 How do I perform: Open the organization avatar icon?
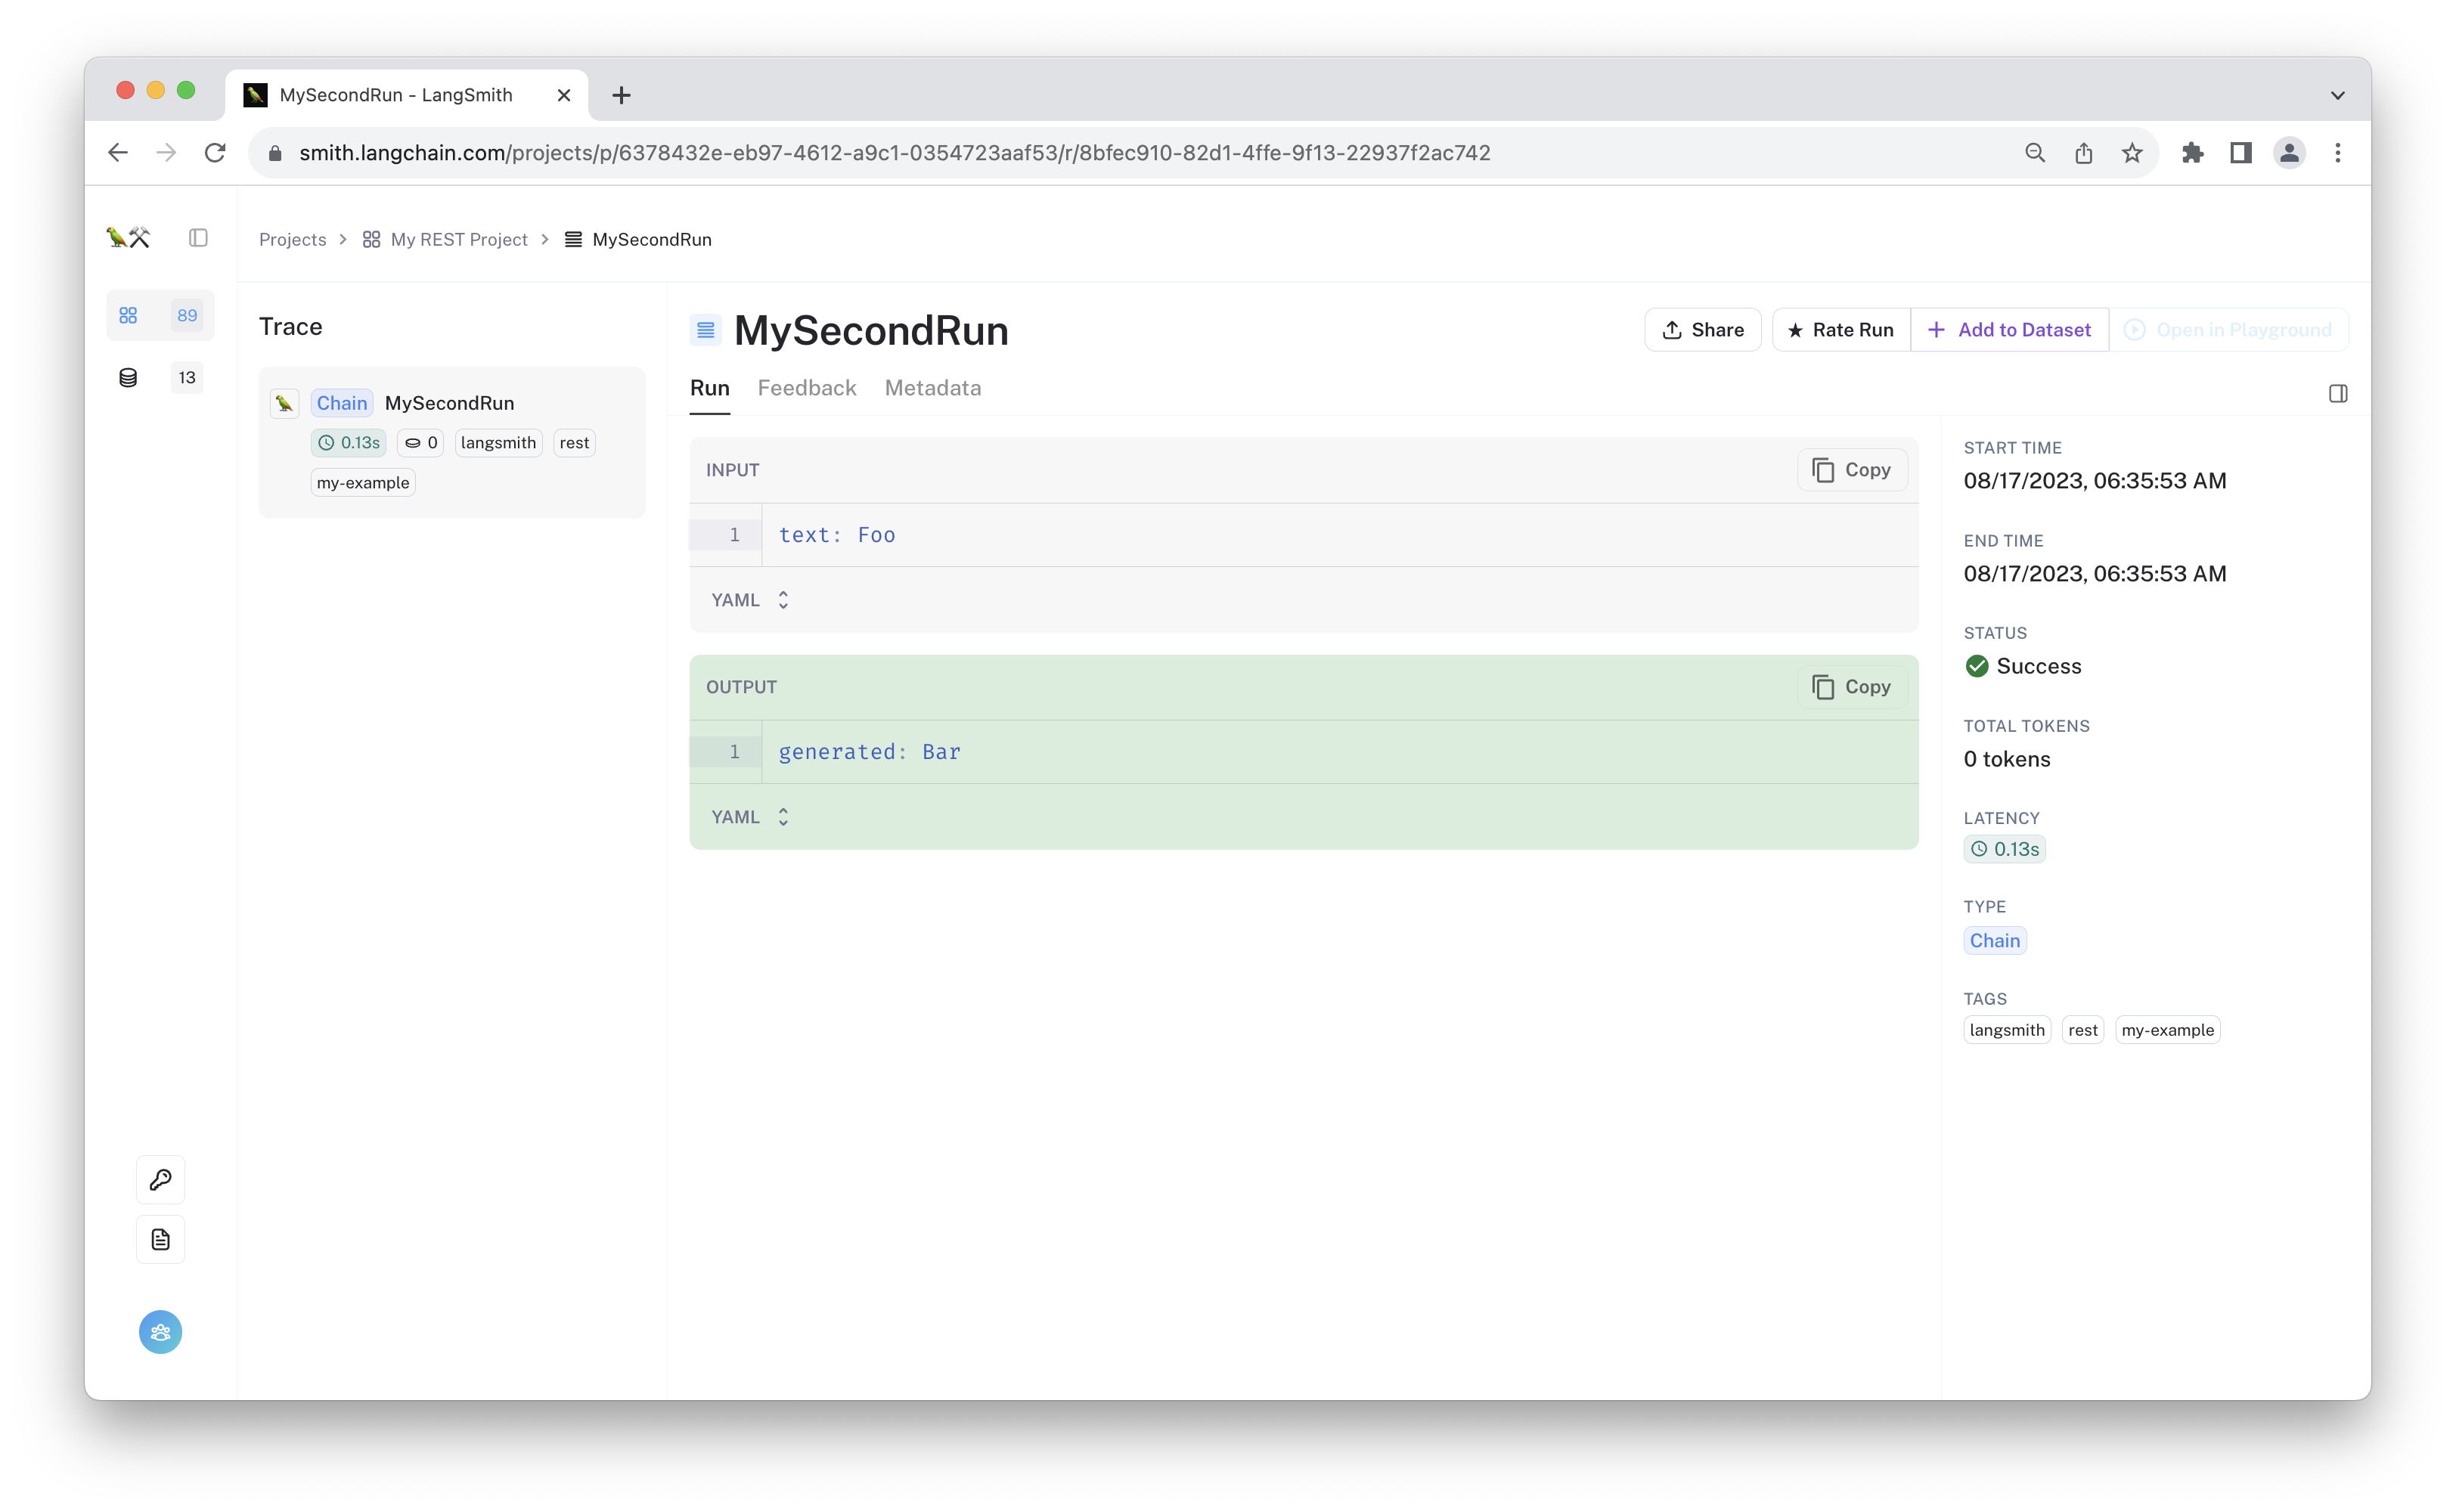161,1333
